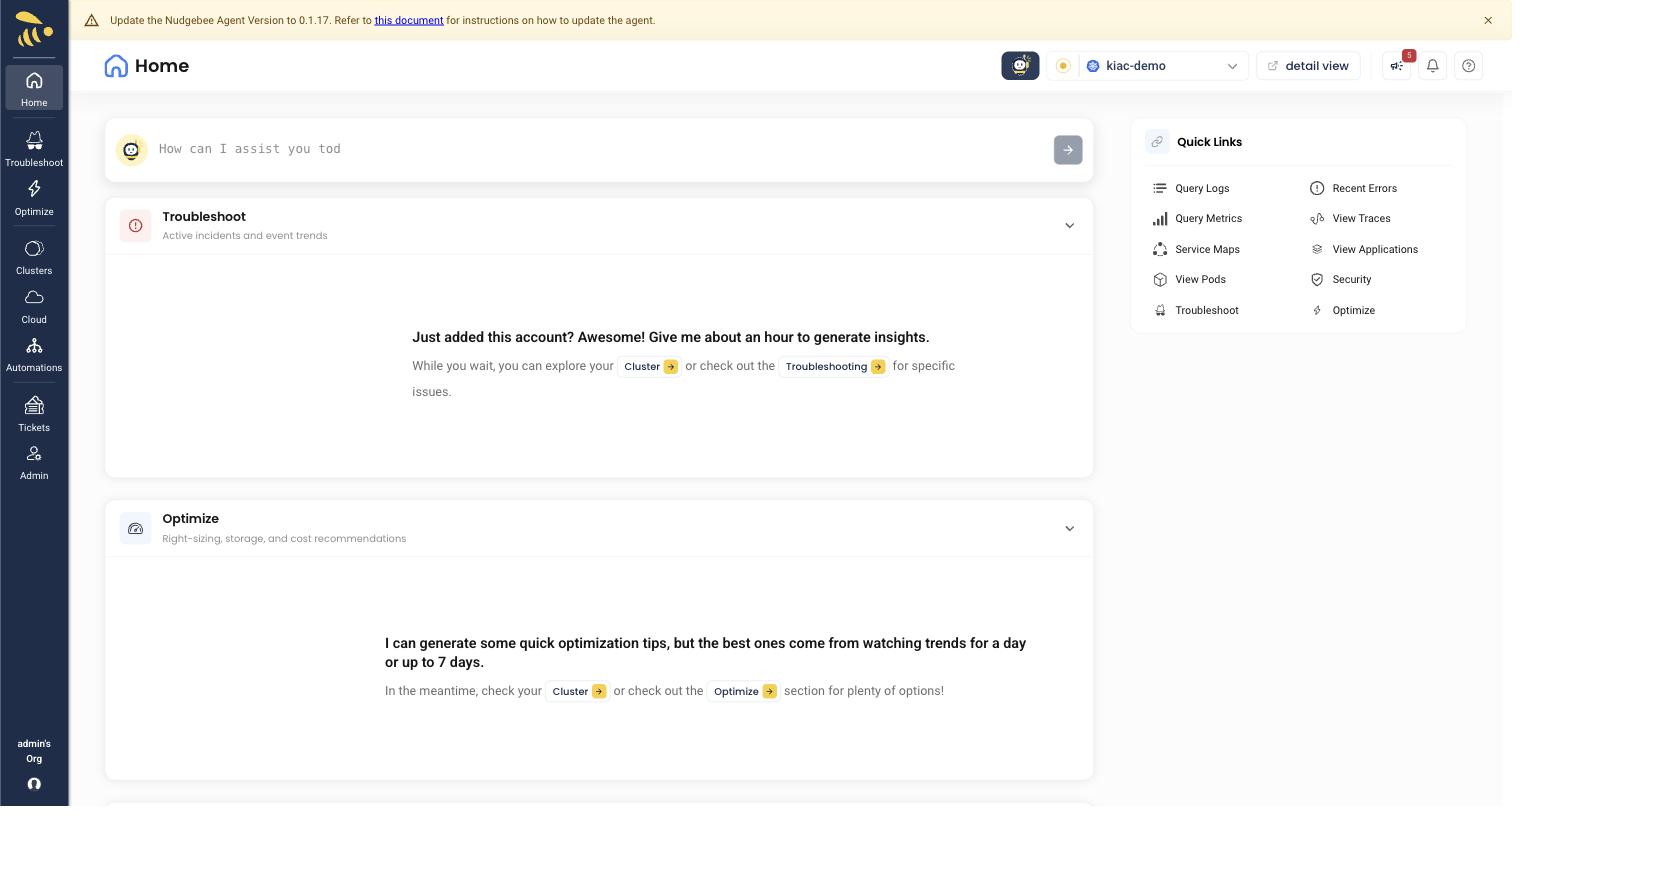Collapse the Troubleshoot section chevron
Viewport: 1680px width, 895px height.
(x=1069, y=226)
